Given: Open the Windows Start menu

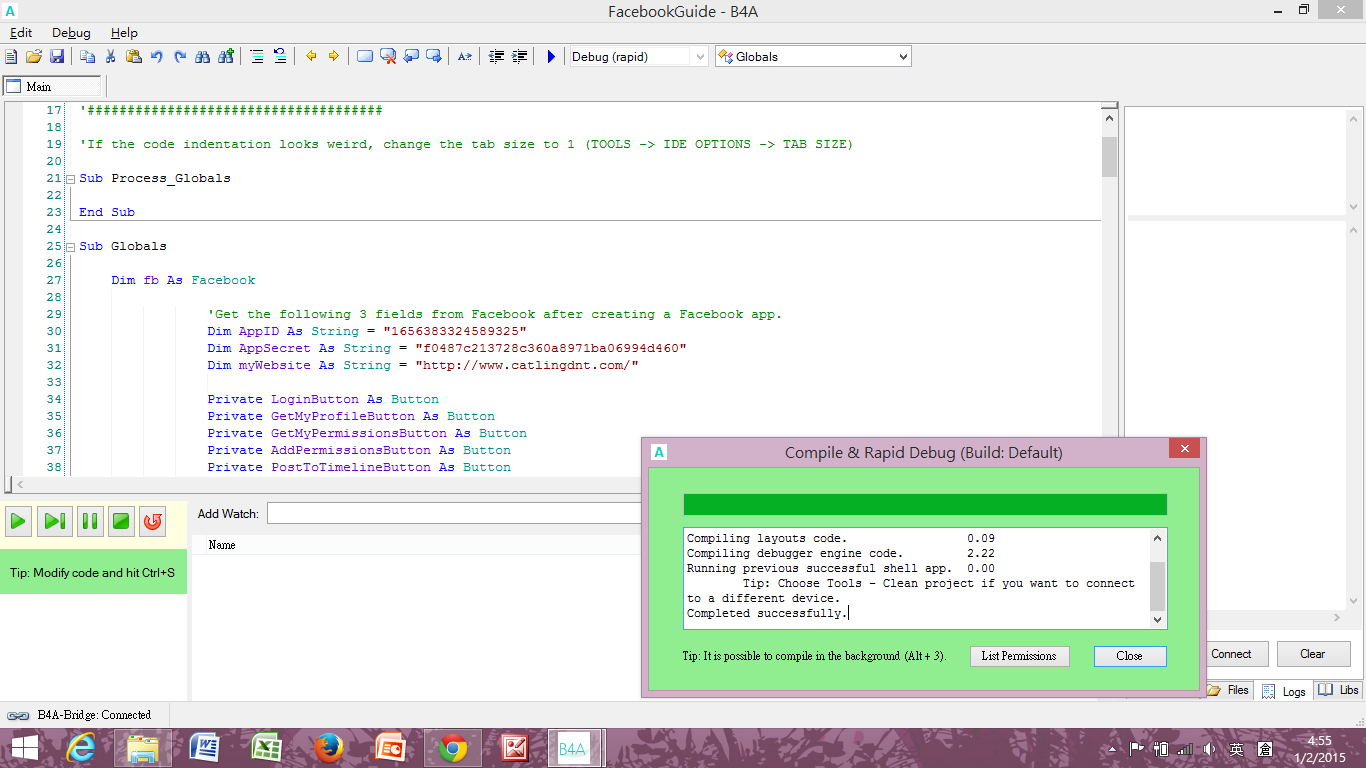Looking at the screenshot, I should coord(25,748).
